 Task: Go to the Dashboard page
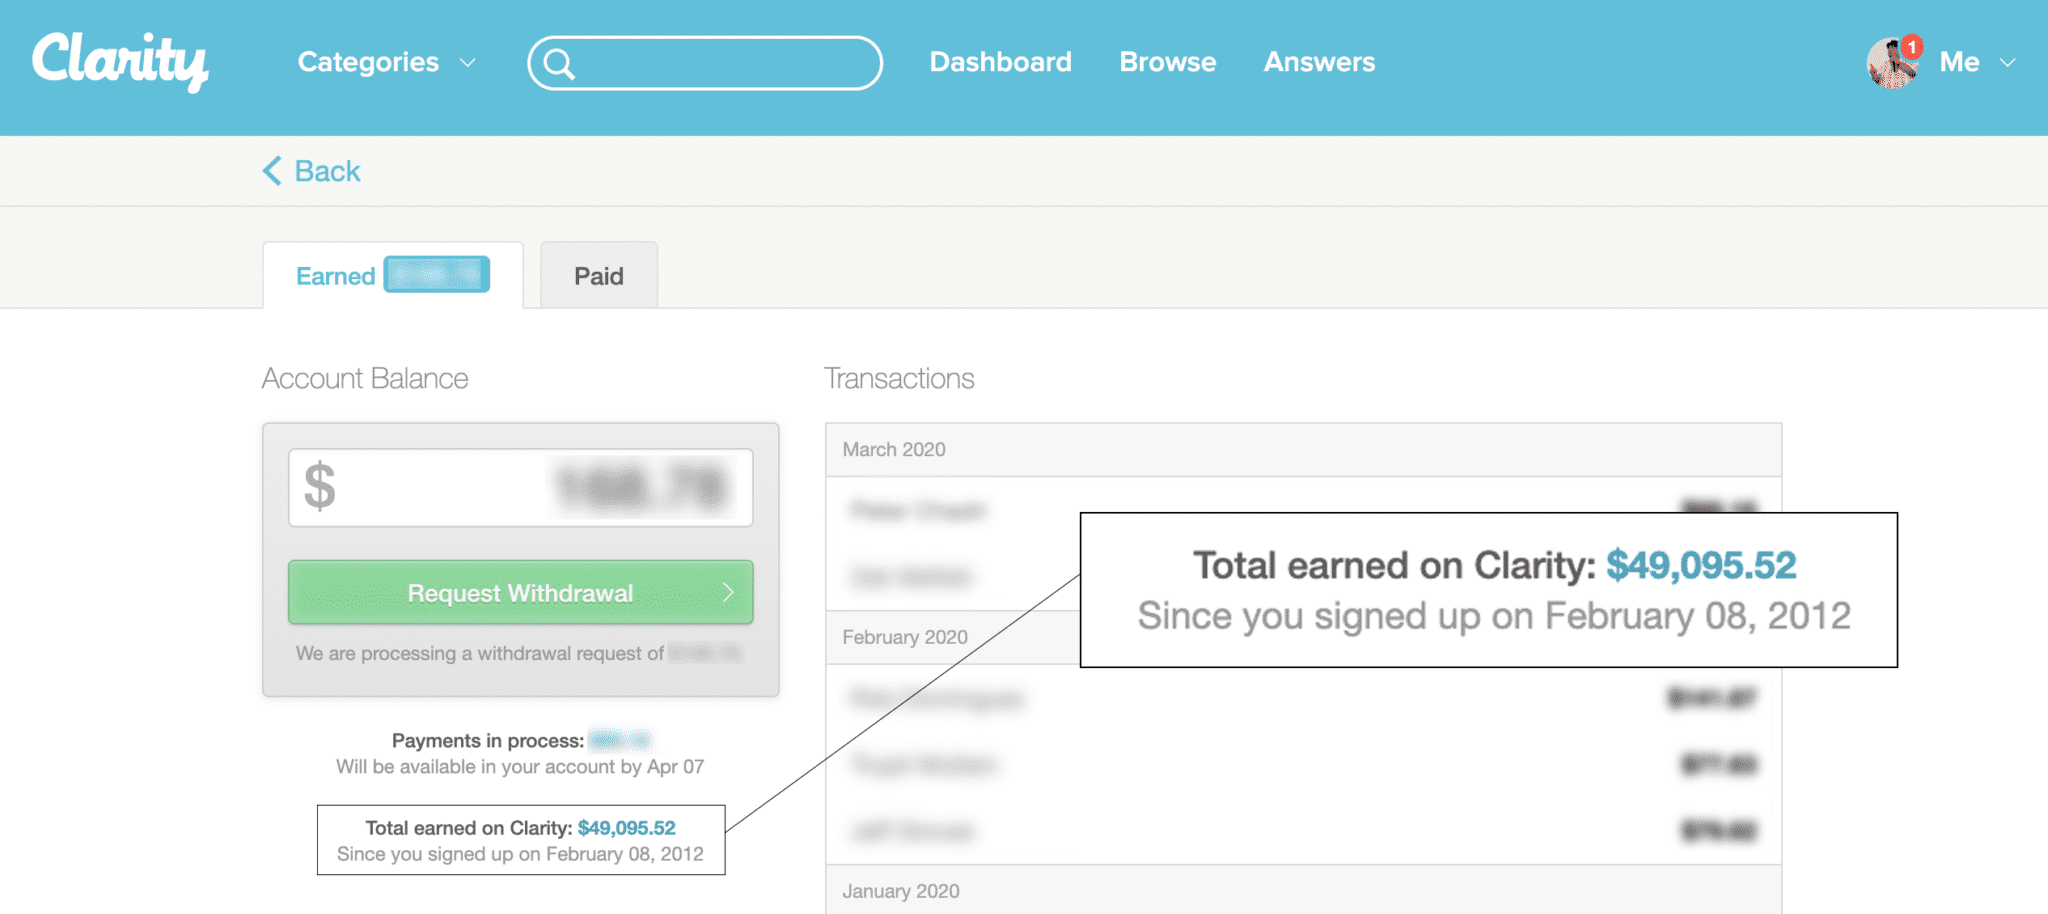[x=1000, y=62]
